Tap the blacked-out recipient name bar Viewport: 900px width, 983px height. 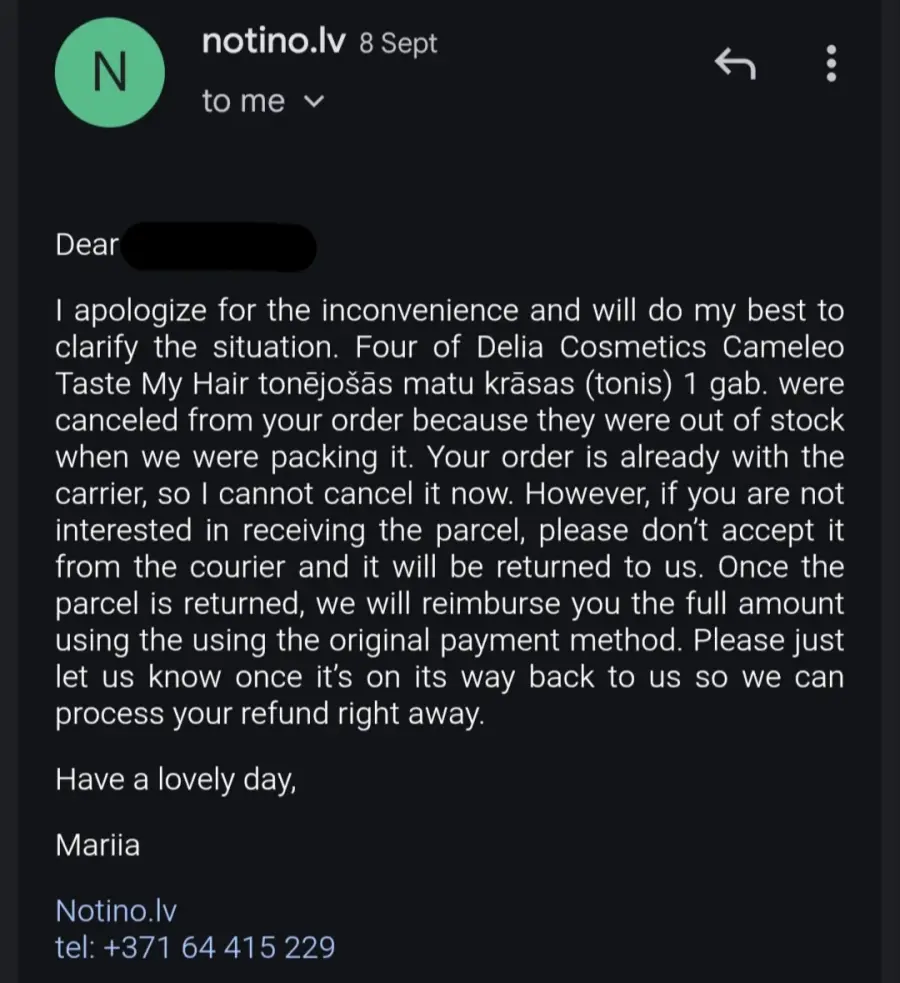[218, 247]
